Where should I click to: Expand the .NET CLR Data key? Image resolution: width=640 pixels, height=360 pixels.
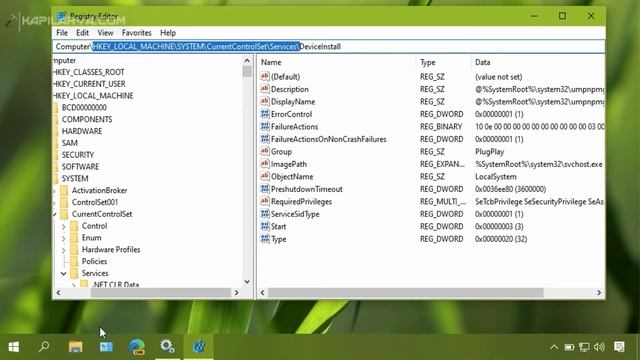point(73,284)
